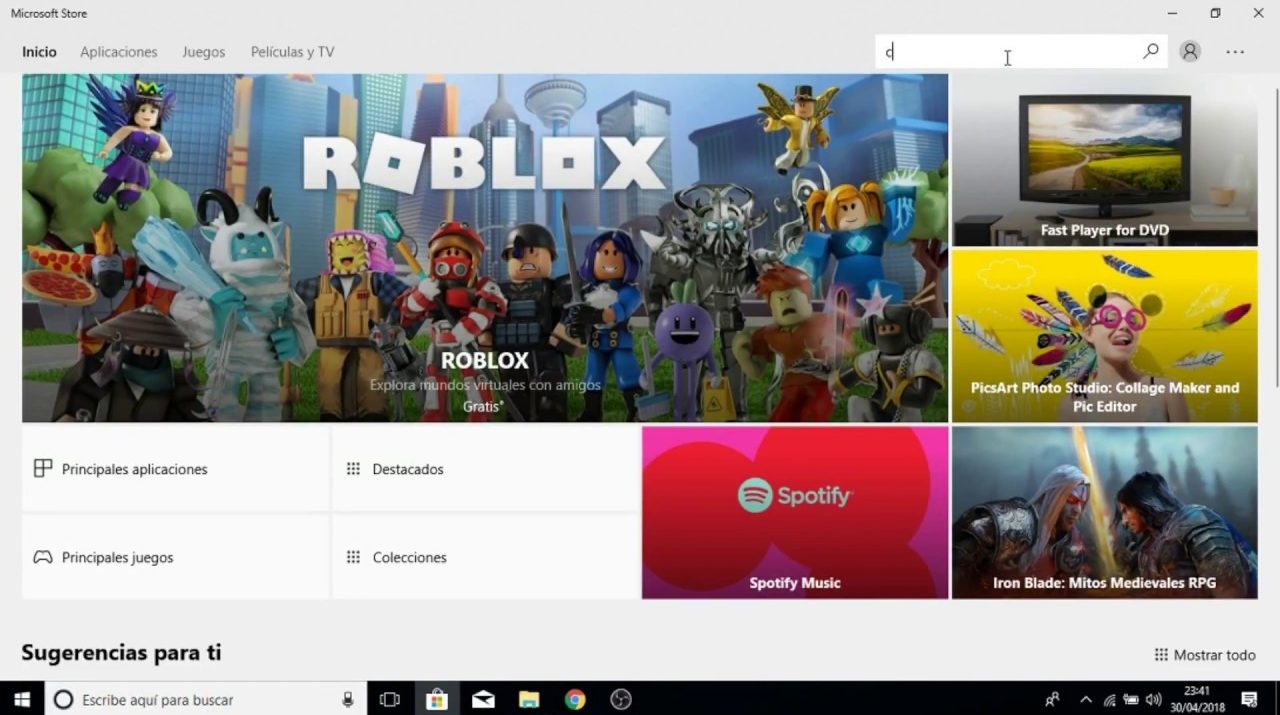This screenshot has width=1280, height=715.
Task: Click the taskbar volume speaker icon
Action: point(1153,699)
